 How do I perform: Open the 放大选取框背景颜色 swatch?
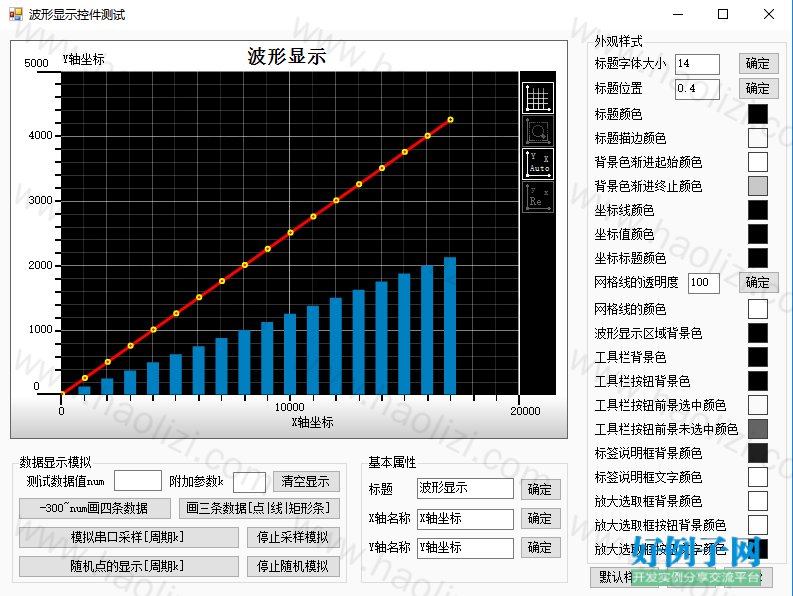point(758,501)
